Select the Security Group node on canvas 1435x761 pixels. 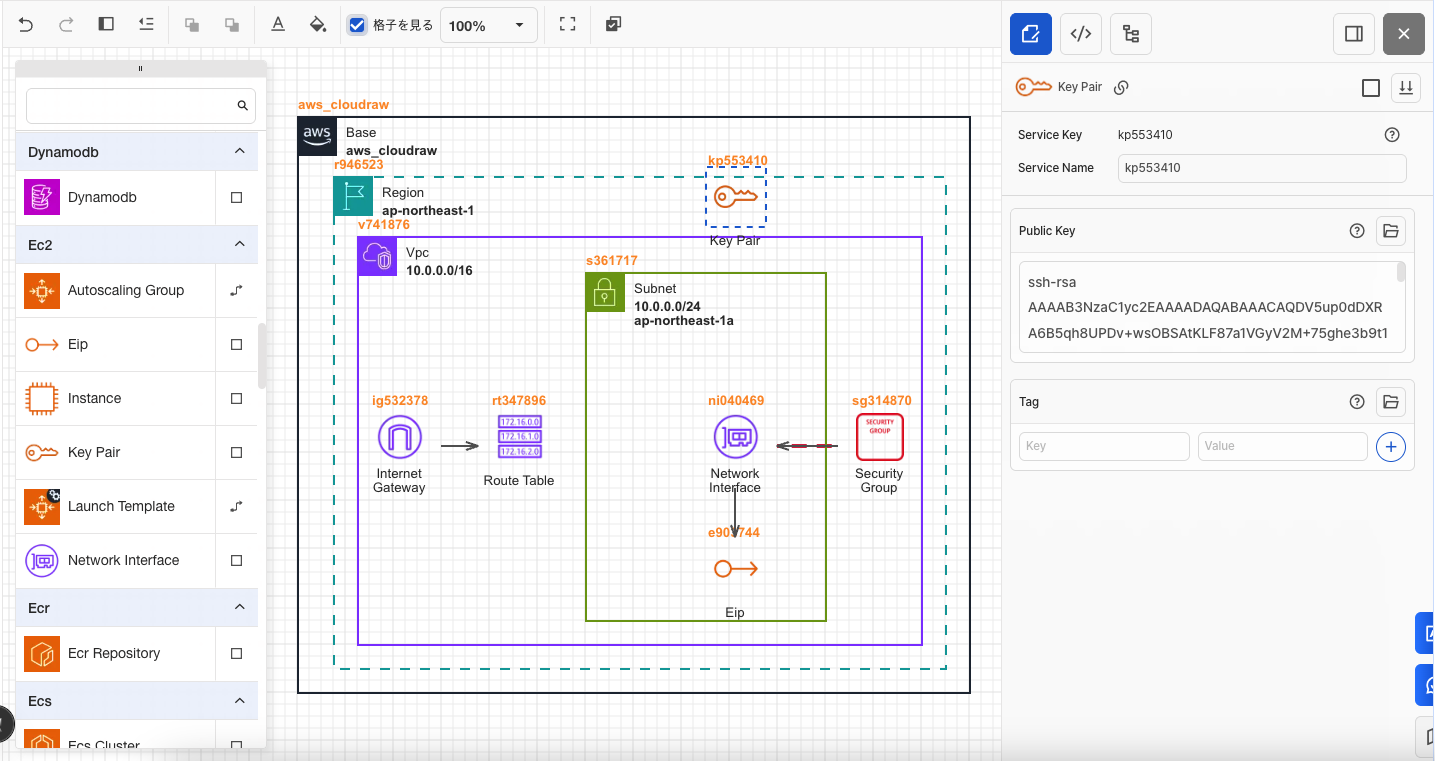(x=879, y=438)
